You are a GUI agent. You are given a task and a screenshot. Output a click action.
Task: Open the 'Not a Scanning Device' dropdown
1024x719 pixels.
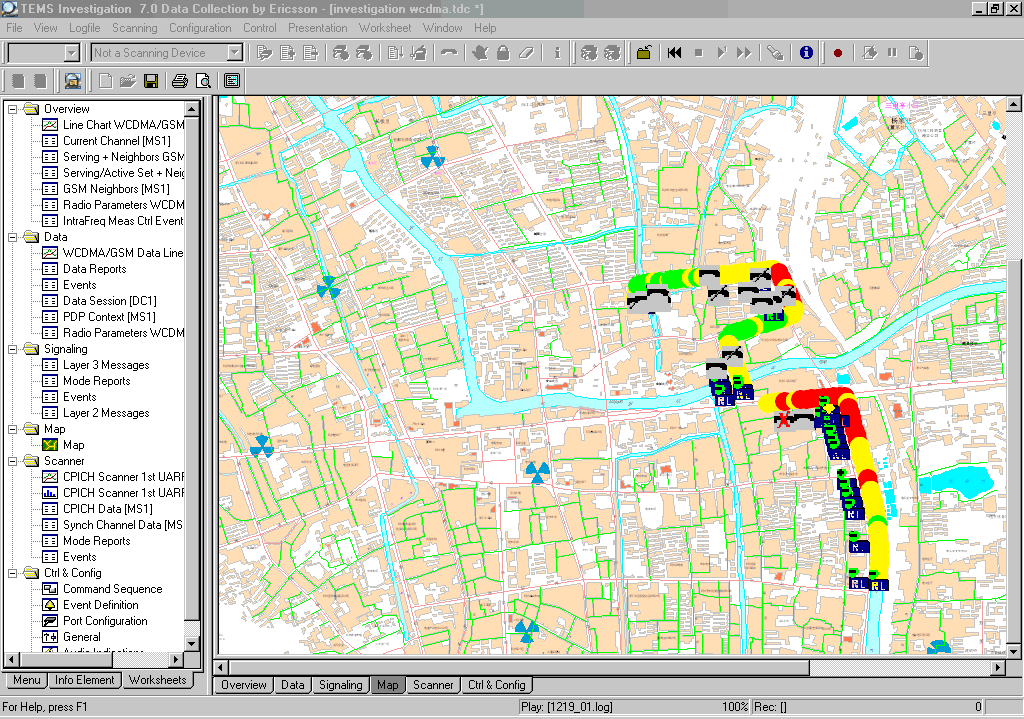[235, 53]
